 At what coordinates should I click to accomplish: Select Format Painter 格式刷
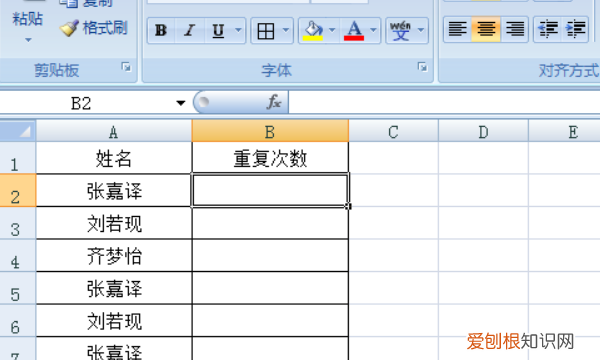[x=94, y=28]
